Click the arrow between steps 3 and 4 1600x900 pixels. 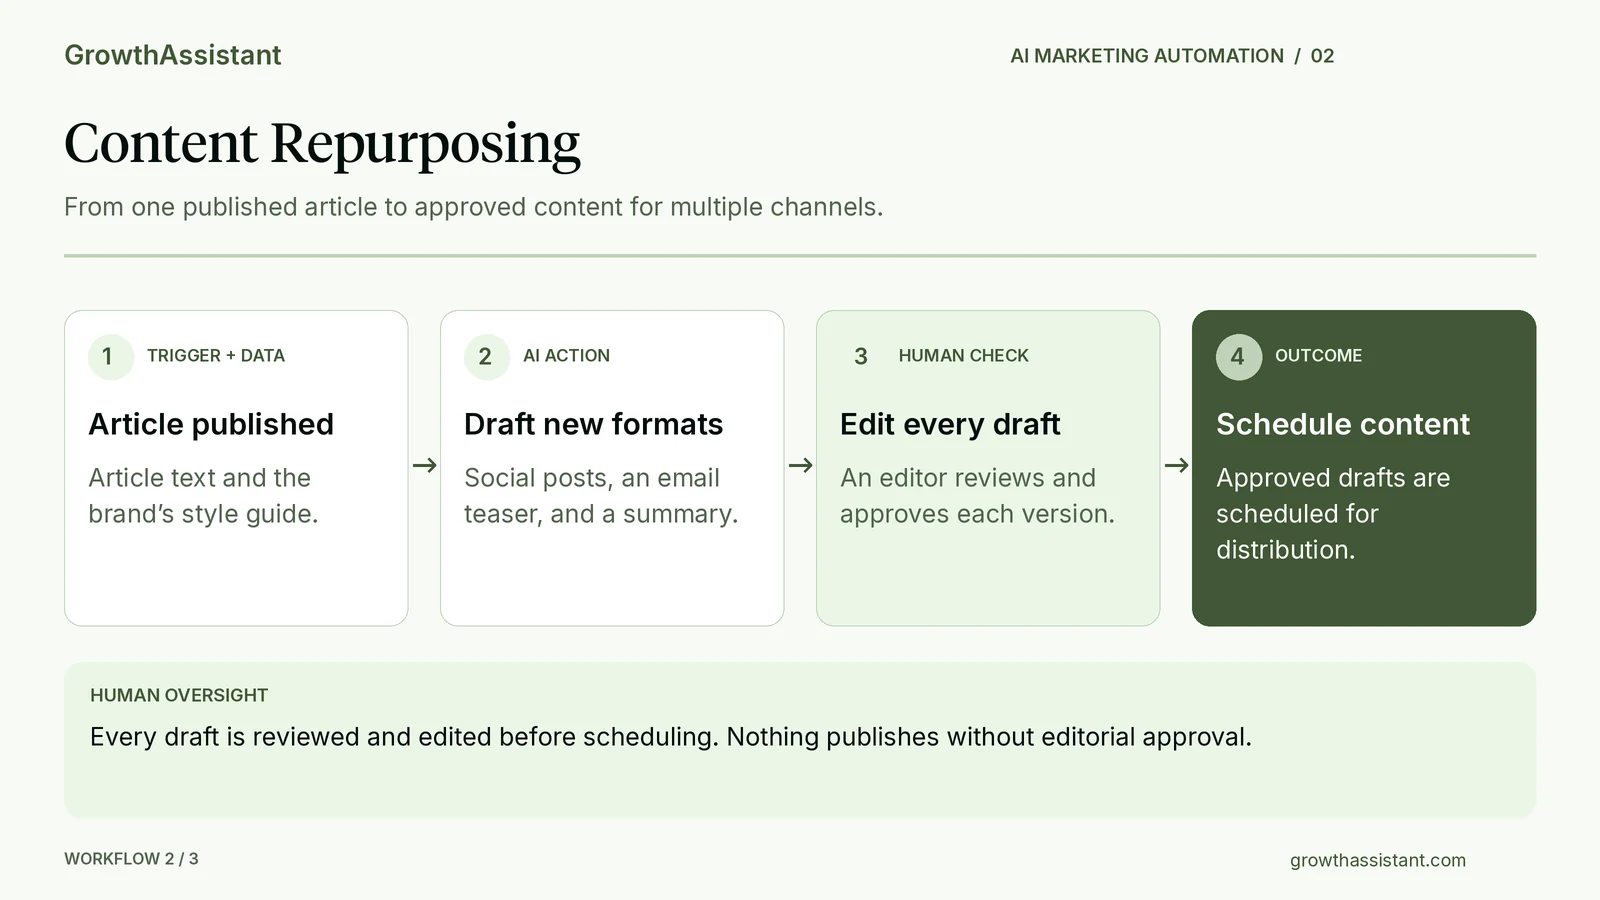click(1177, 465)
